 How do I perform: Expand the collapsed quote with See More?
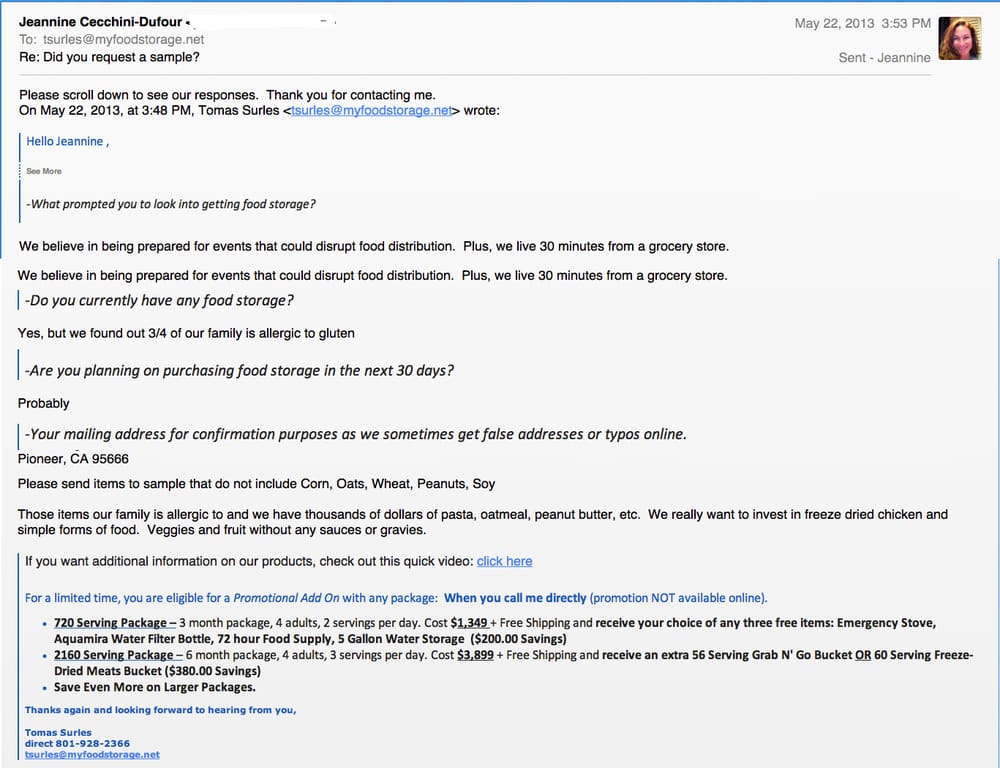(43, 171)
